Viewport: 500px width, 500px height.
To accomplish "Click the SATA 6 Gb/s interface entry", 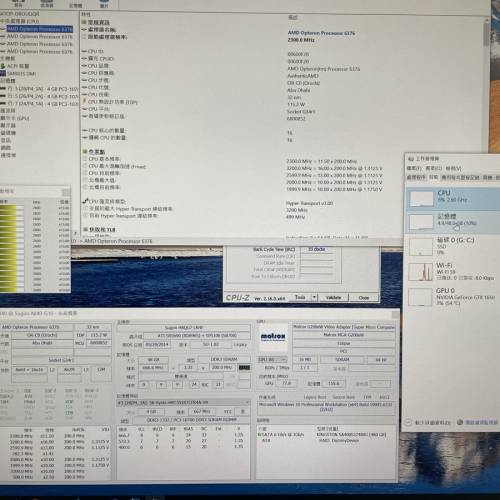I will pyautogui.click(x=281, y=435).
